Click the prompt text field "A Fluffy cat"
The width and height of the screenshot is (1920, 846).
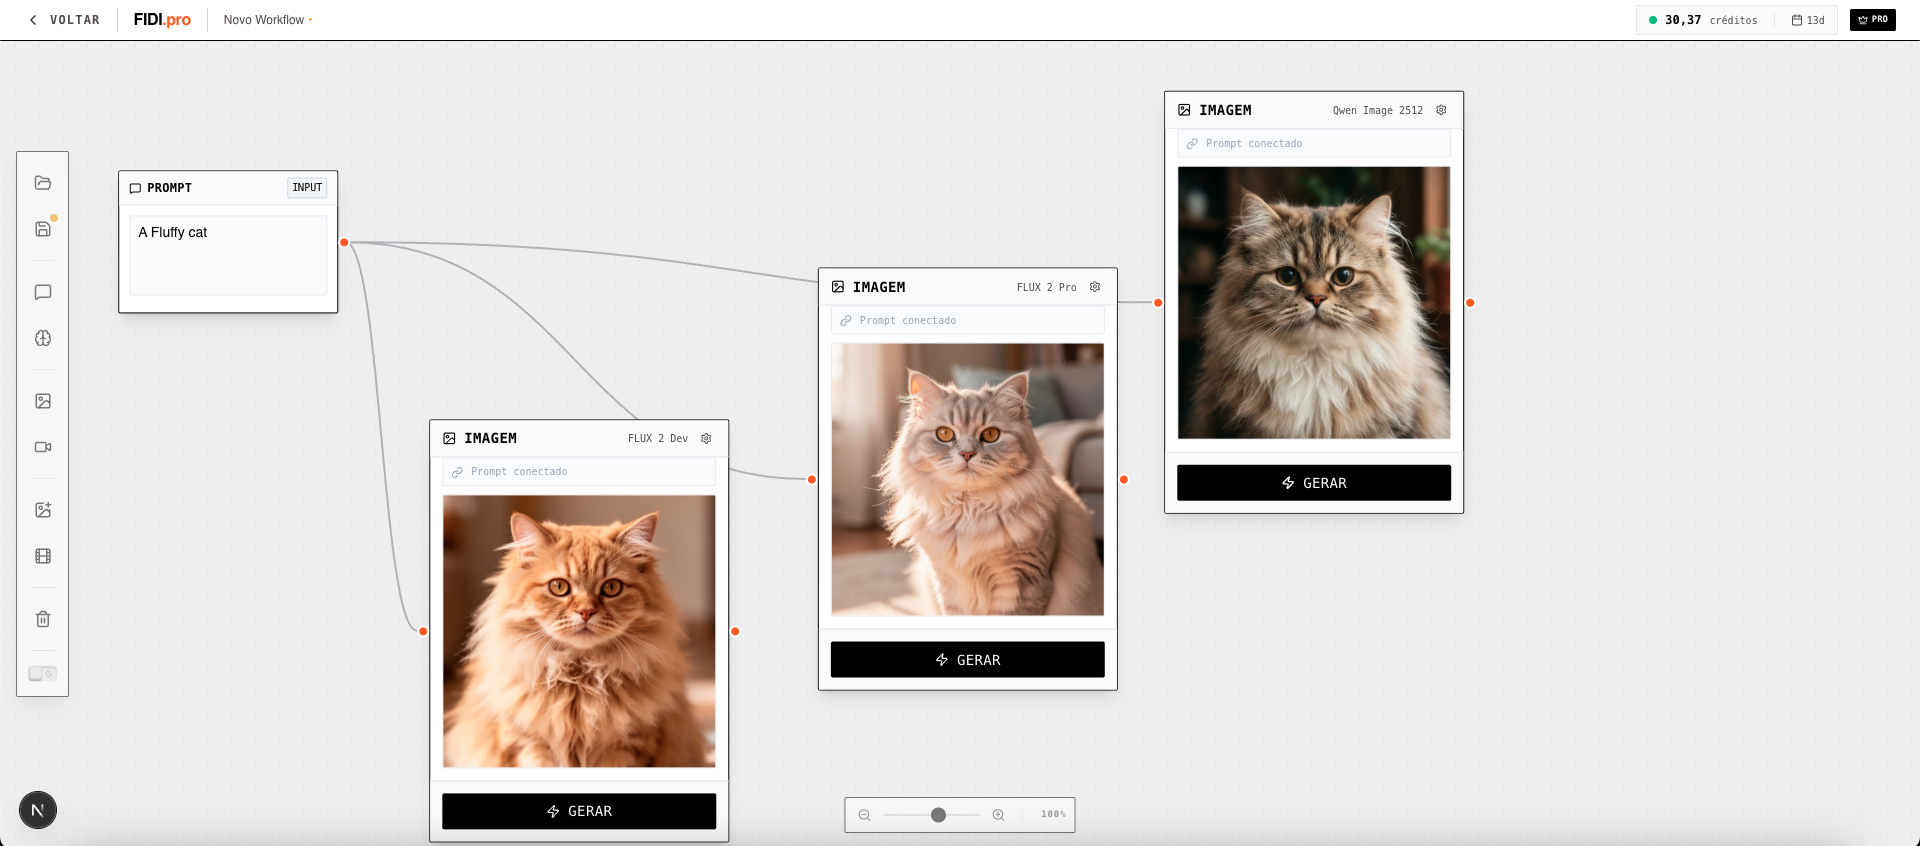click(228, 255)
